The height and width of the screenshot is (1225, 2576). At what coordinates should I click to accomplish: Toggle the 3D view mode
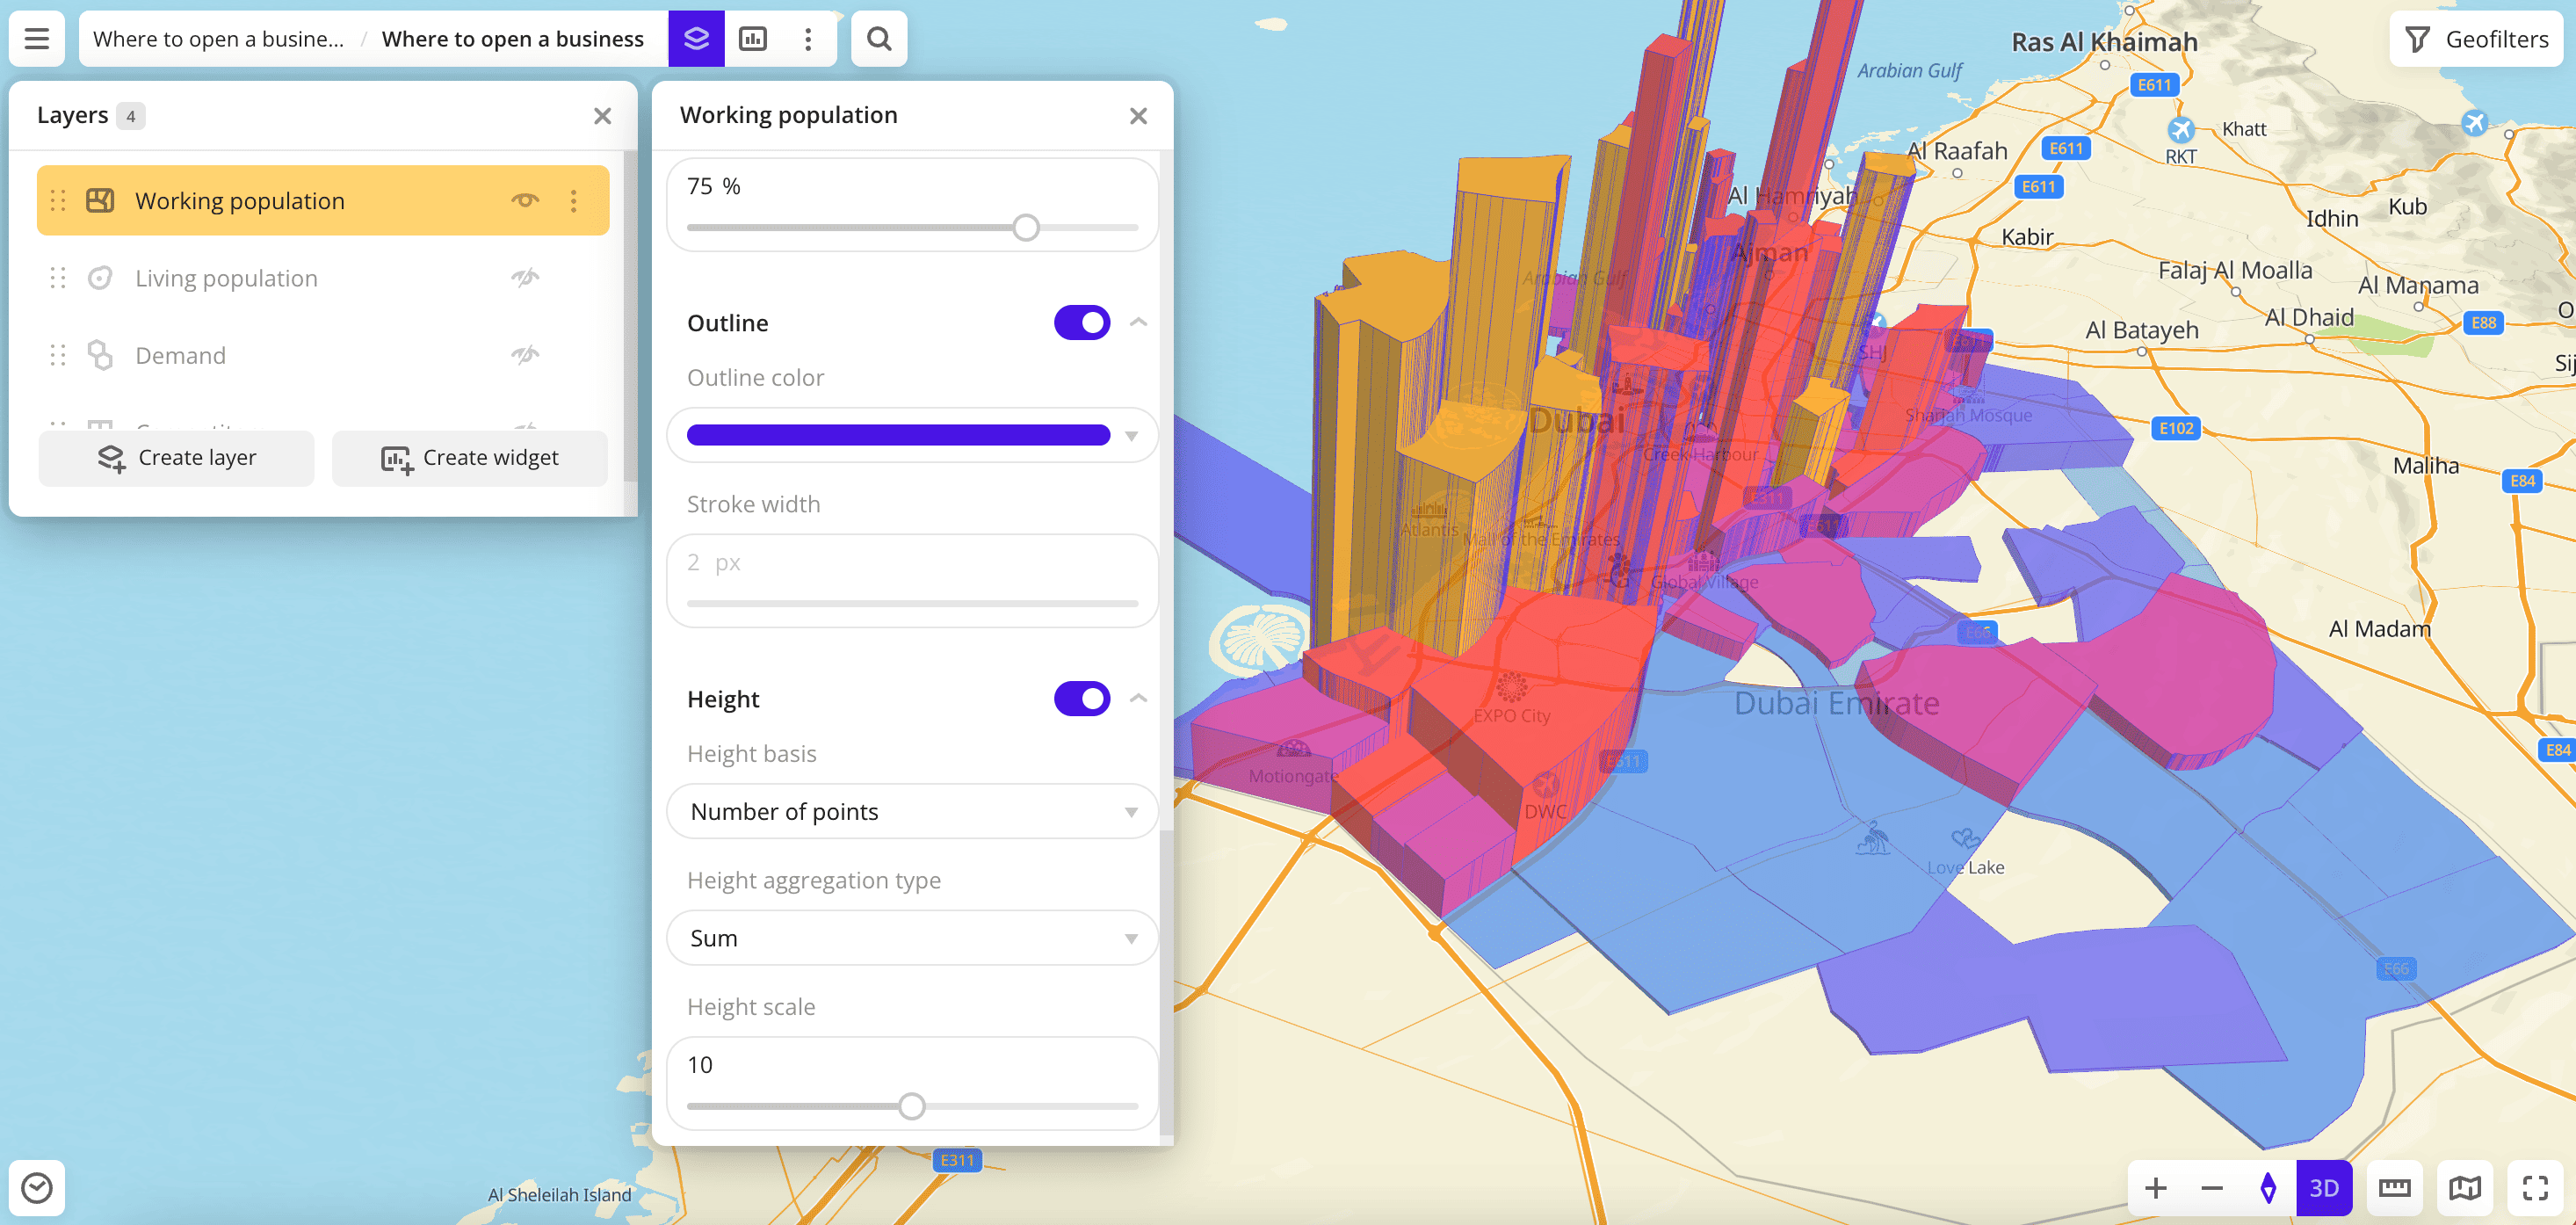[x=2323, y=1187]
